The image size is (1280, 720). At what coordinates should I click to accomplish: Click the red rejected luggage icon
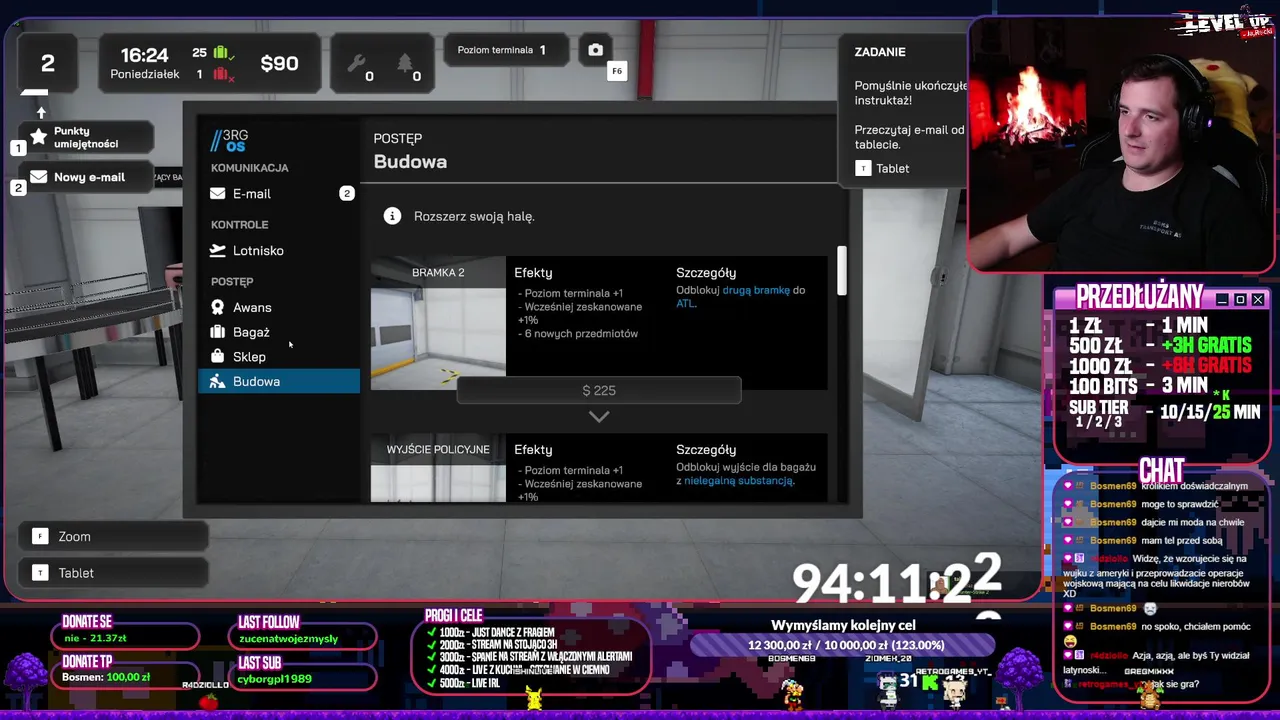[222, 75]
